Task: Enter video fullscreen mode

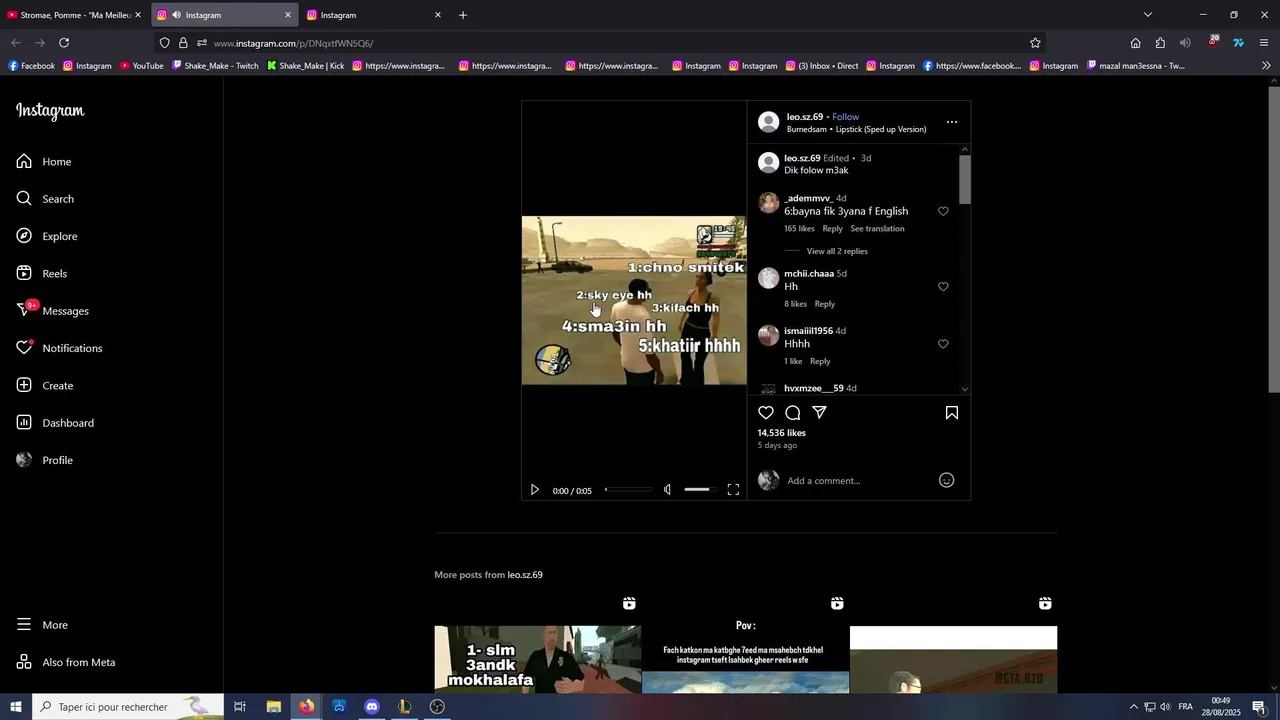Action: 733,490
